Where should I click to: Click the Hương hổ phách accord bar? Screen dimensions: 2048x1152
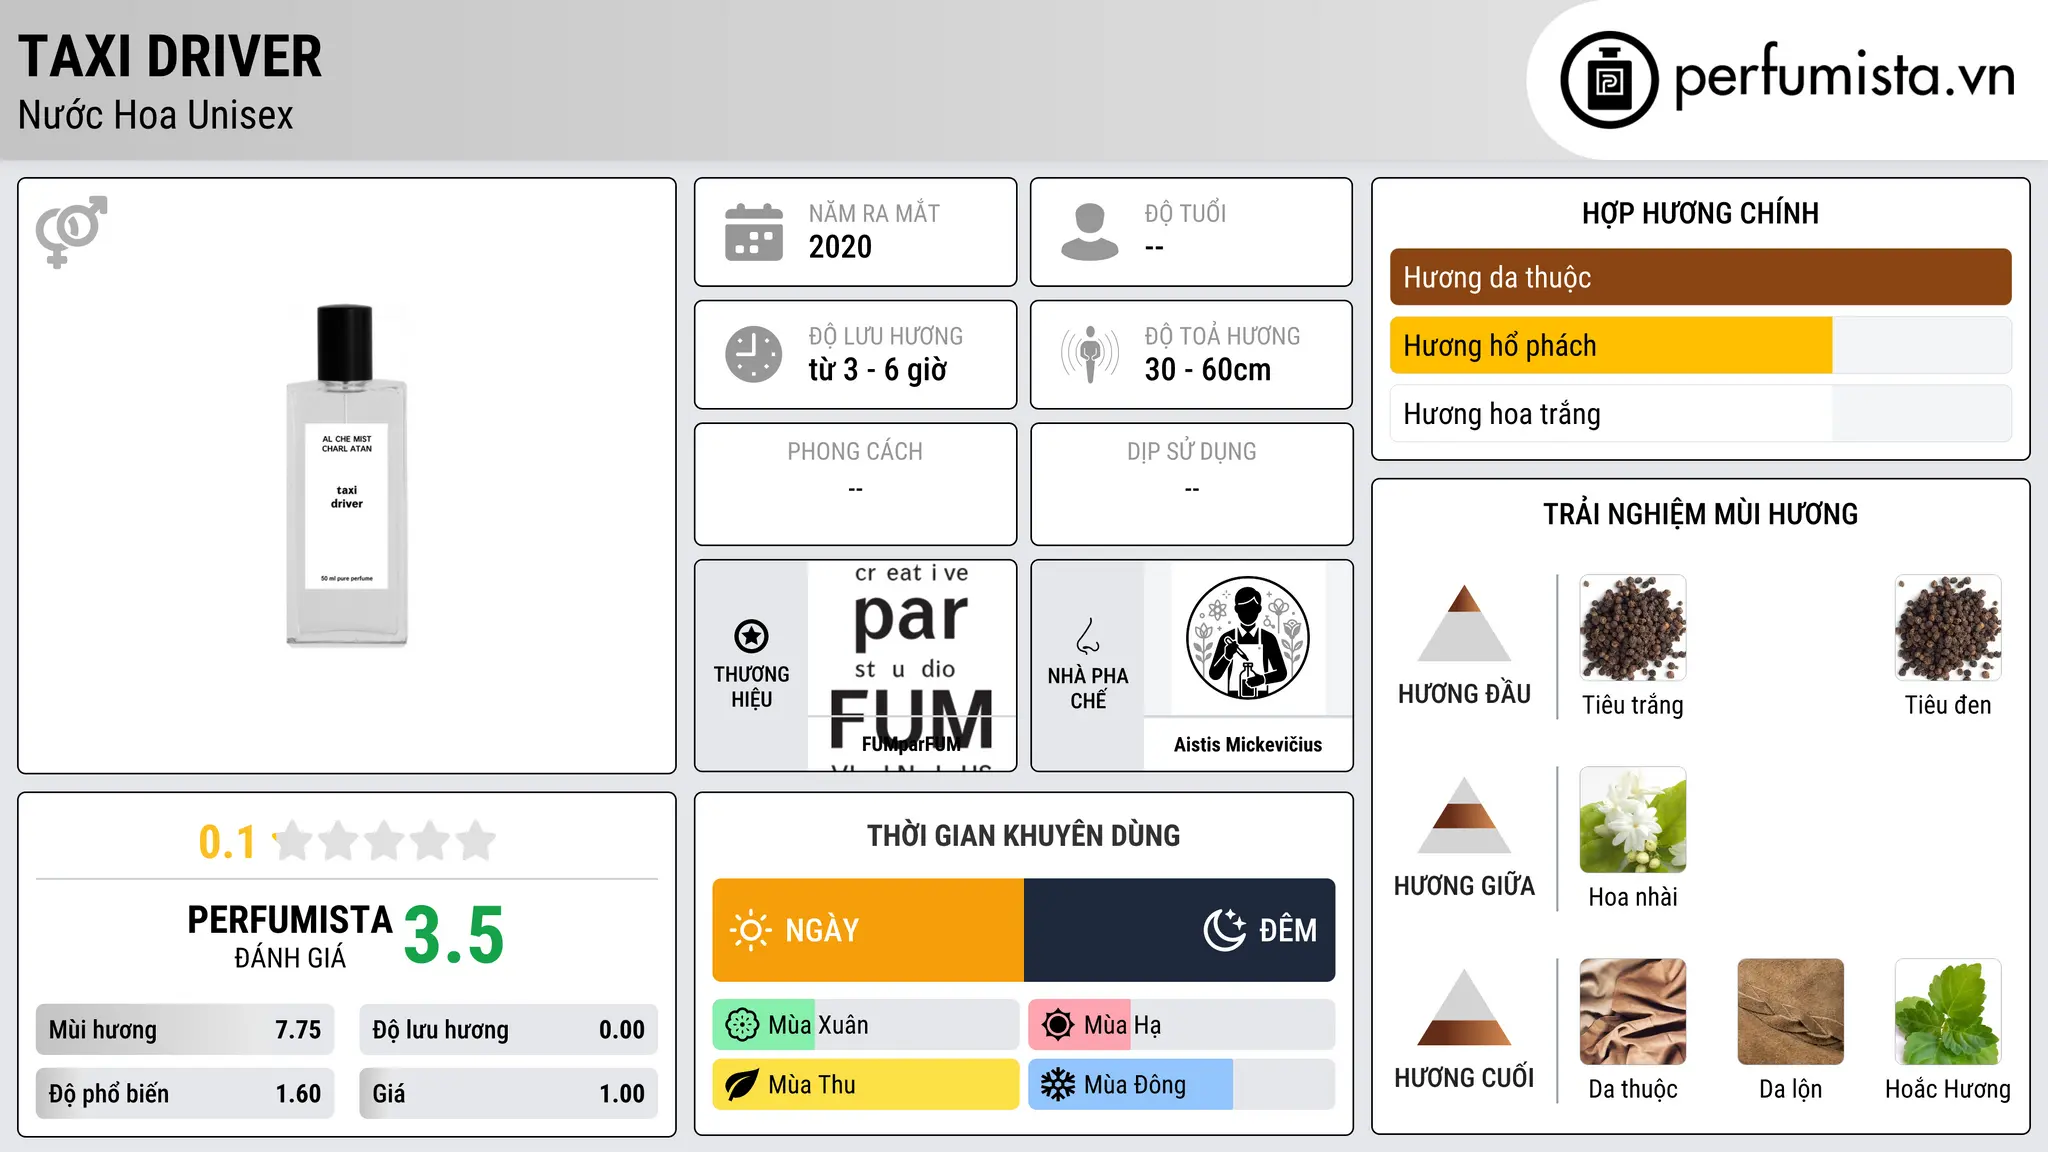1701,345
